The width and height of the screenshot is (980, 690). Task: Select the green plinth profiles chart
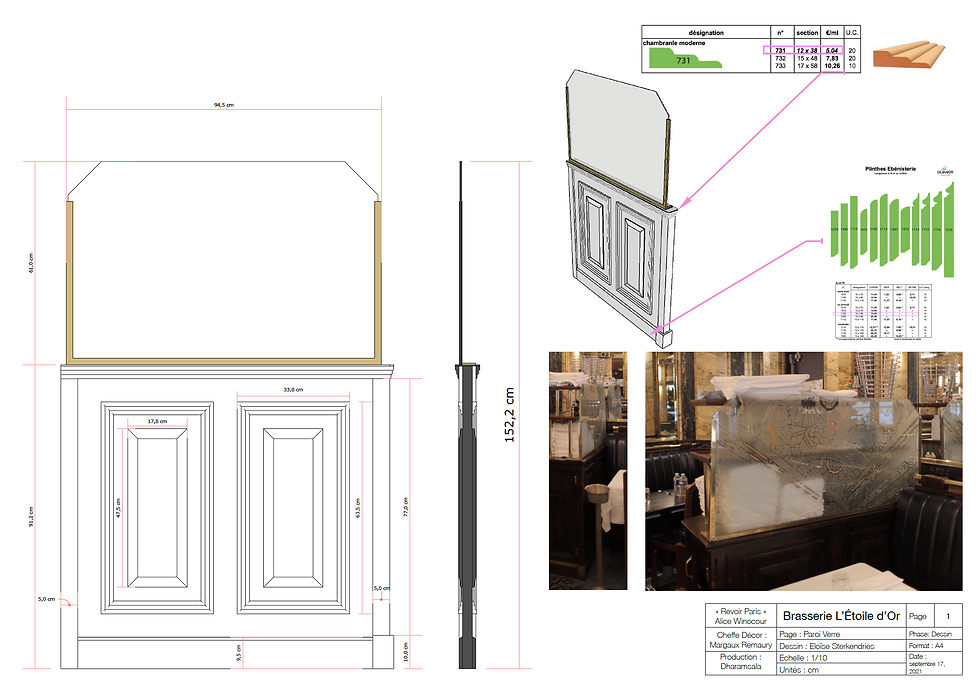pyautogui.click(x=892, y=229)
